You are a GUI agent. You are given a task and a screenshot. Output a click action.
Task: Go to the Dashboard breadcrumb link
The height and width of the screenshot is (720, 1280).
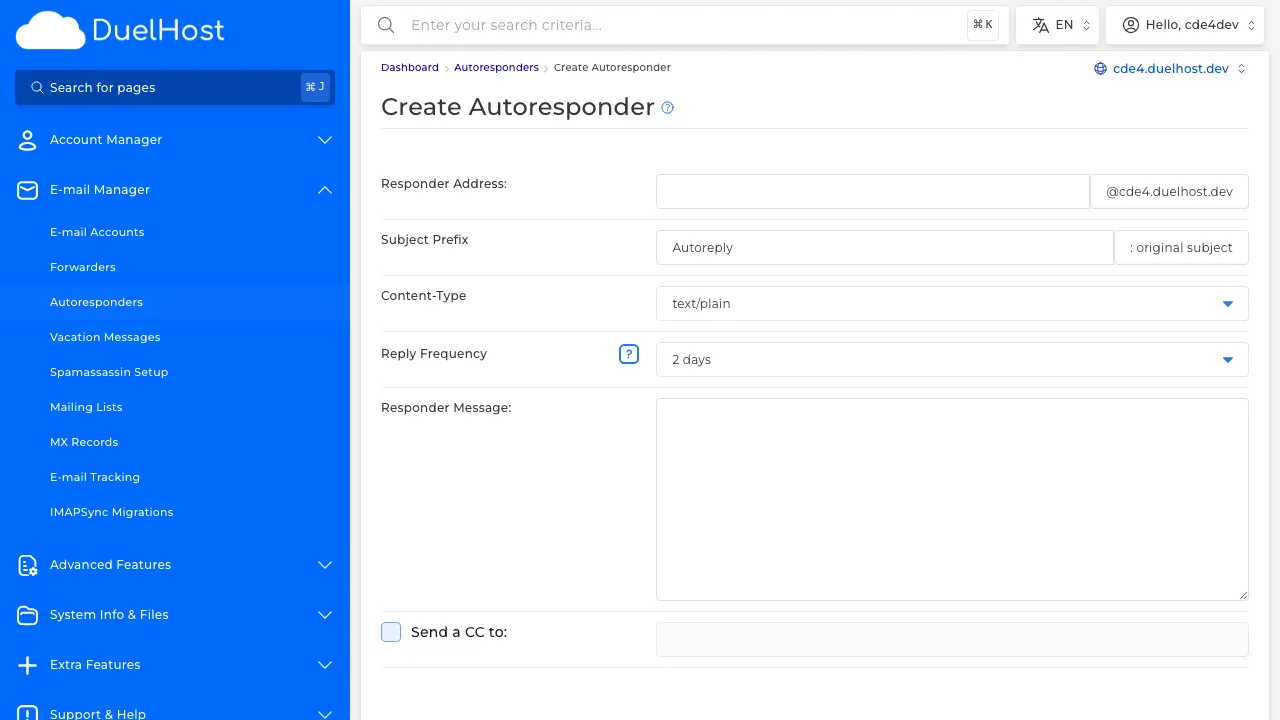pyautogui.click(x=410, y=67)
